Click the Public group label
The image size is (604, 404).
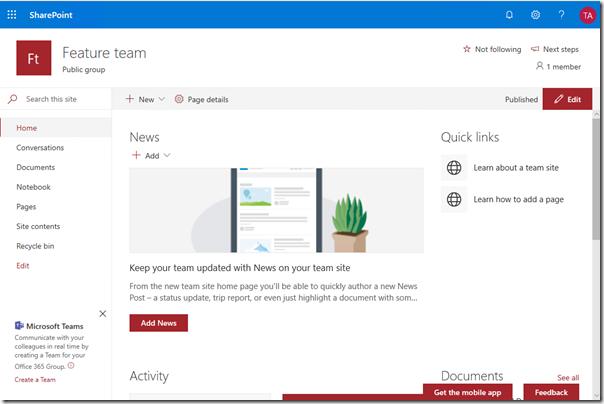pyautogui.click(x=84, y=70)
